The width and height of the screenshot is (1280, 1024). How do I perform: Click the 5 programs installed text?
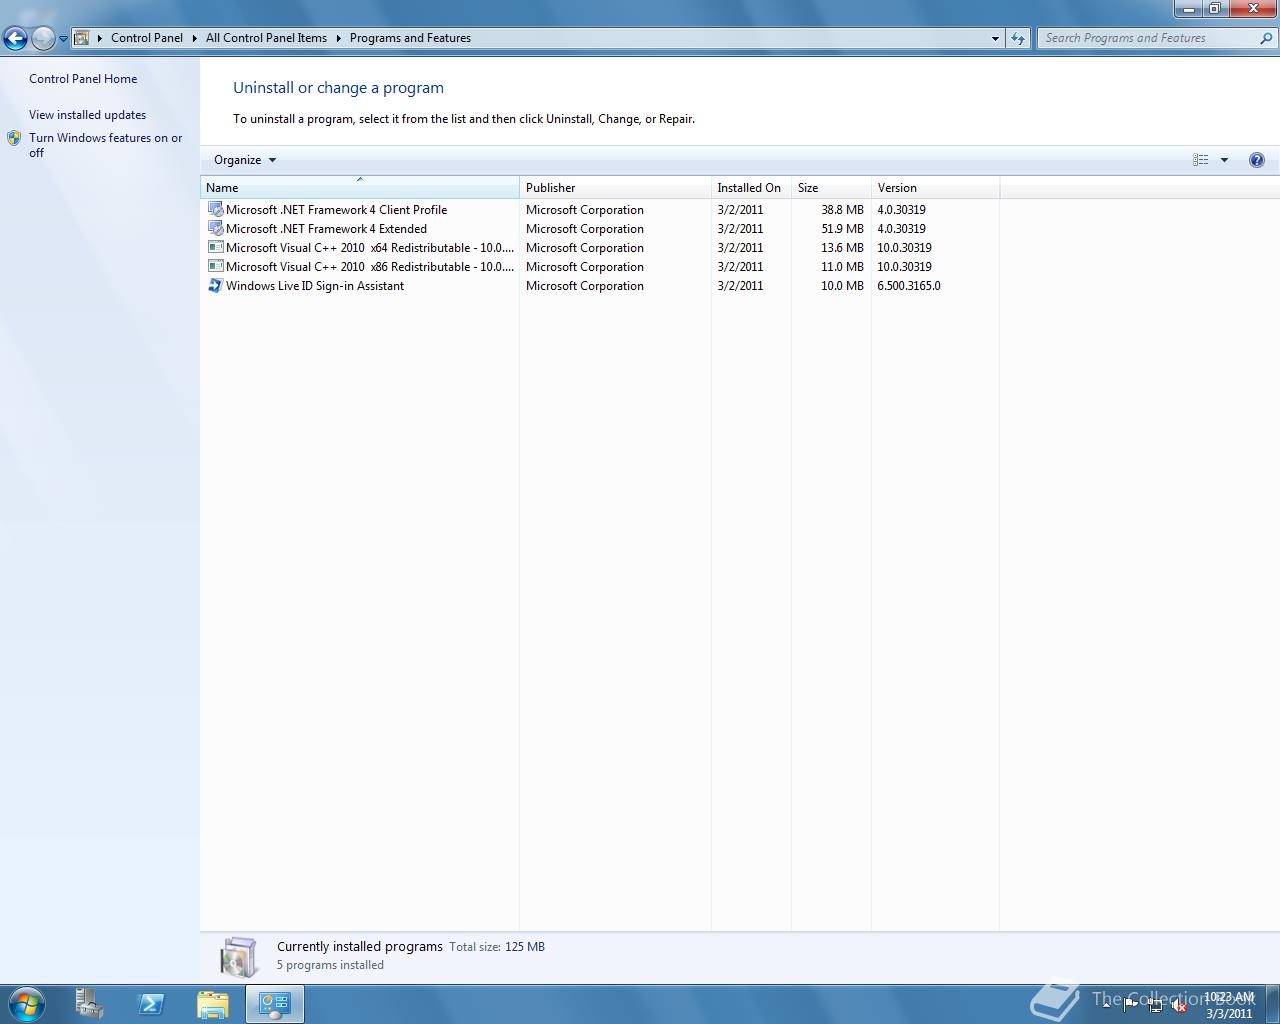point(330,966)
